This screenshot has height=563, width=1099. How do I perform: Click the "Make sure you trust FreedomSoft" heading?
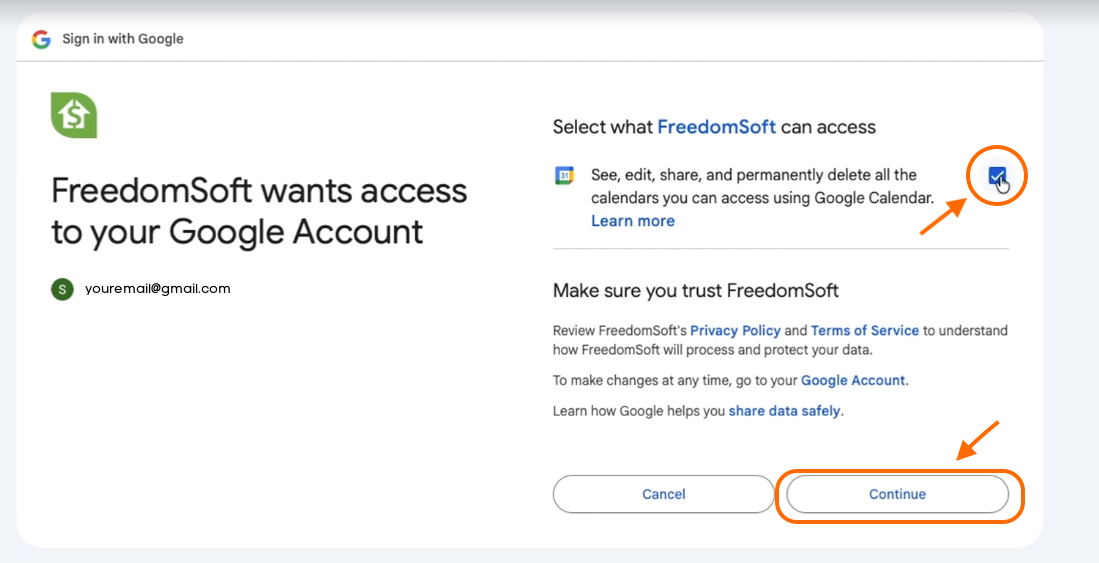tap(695, 291)
